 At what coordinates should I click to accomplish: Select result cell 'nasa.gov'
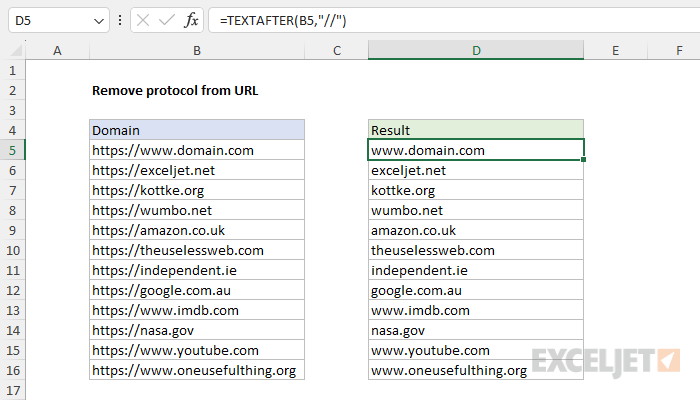coord(476,330)
